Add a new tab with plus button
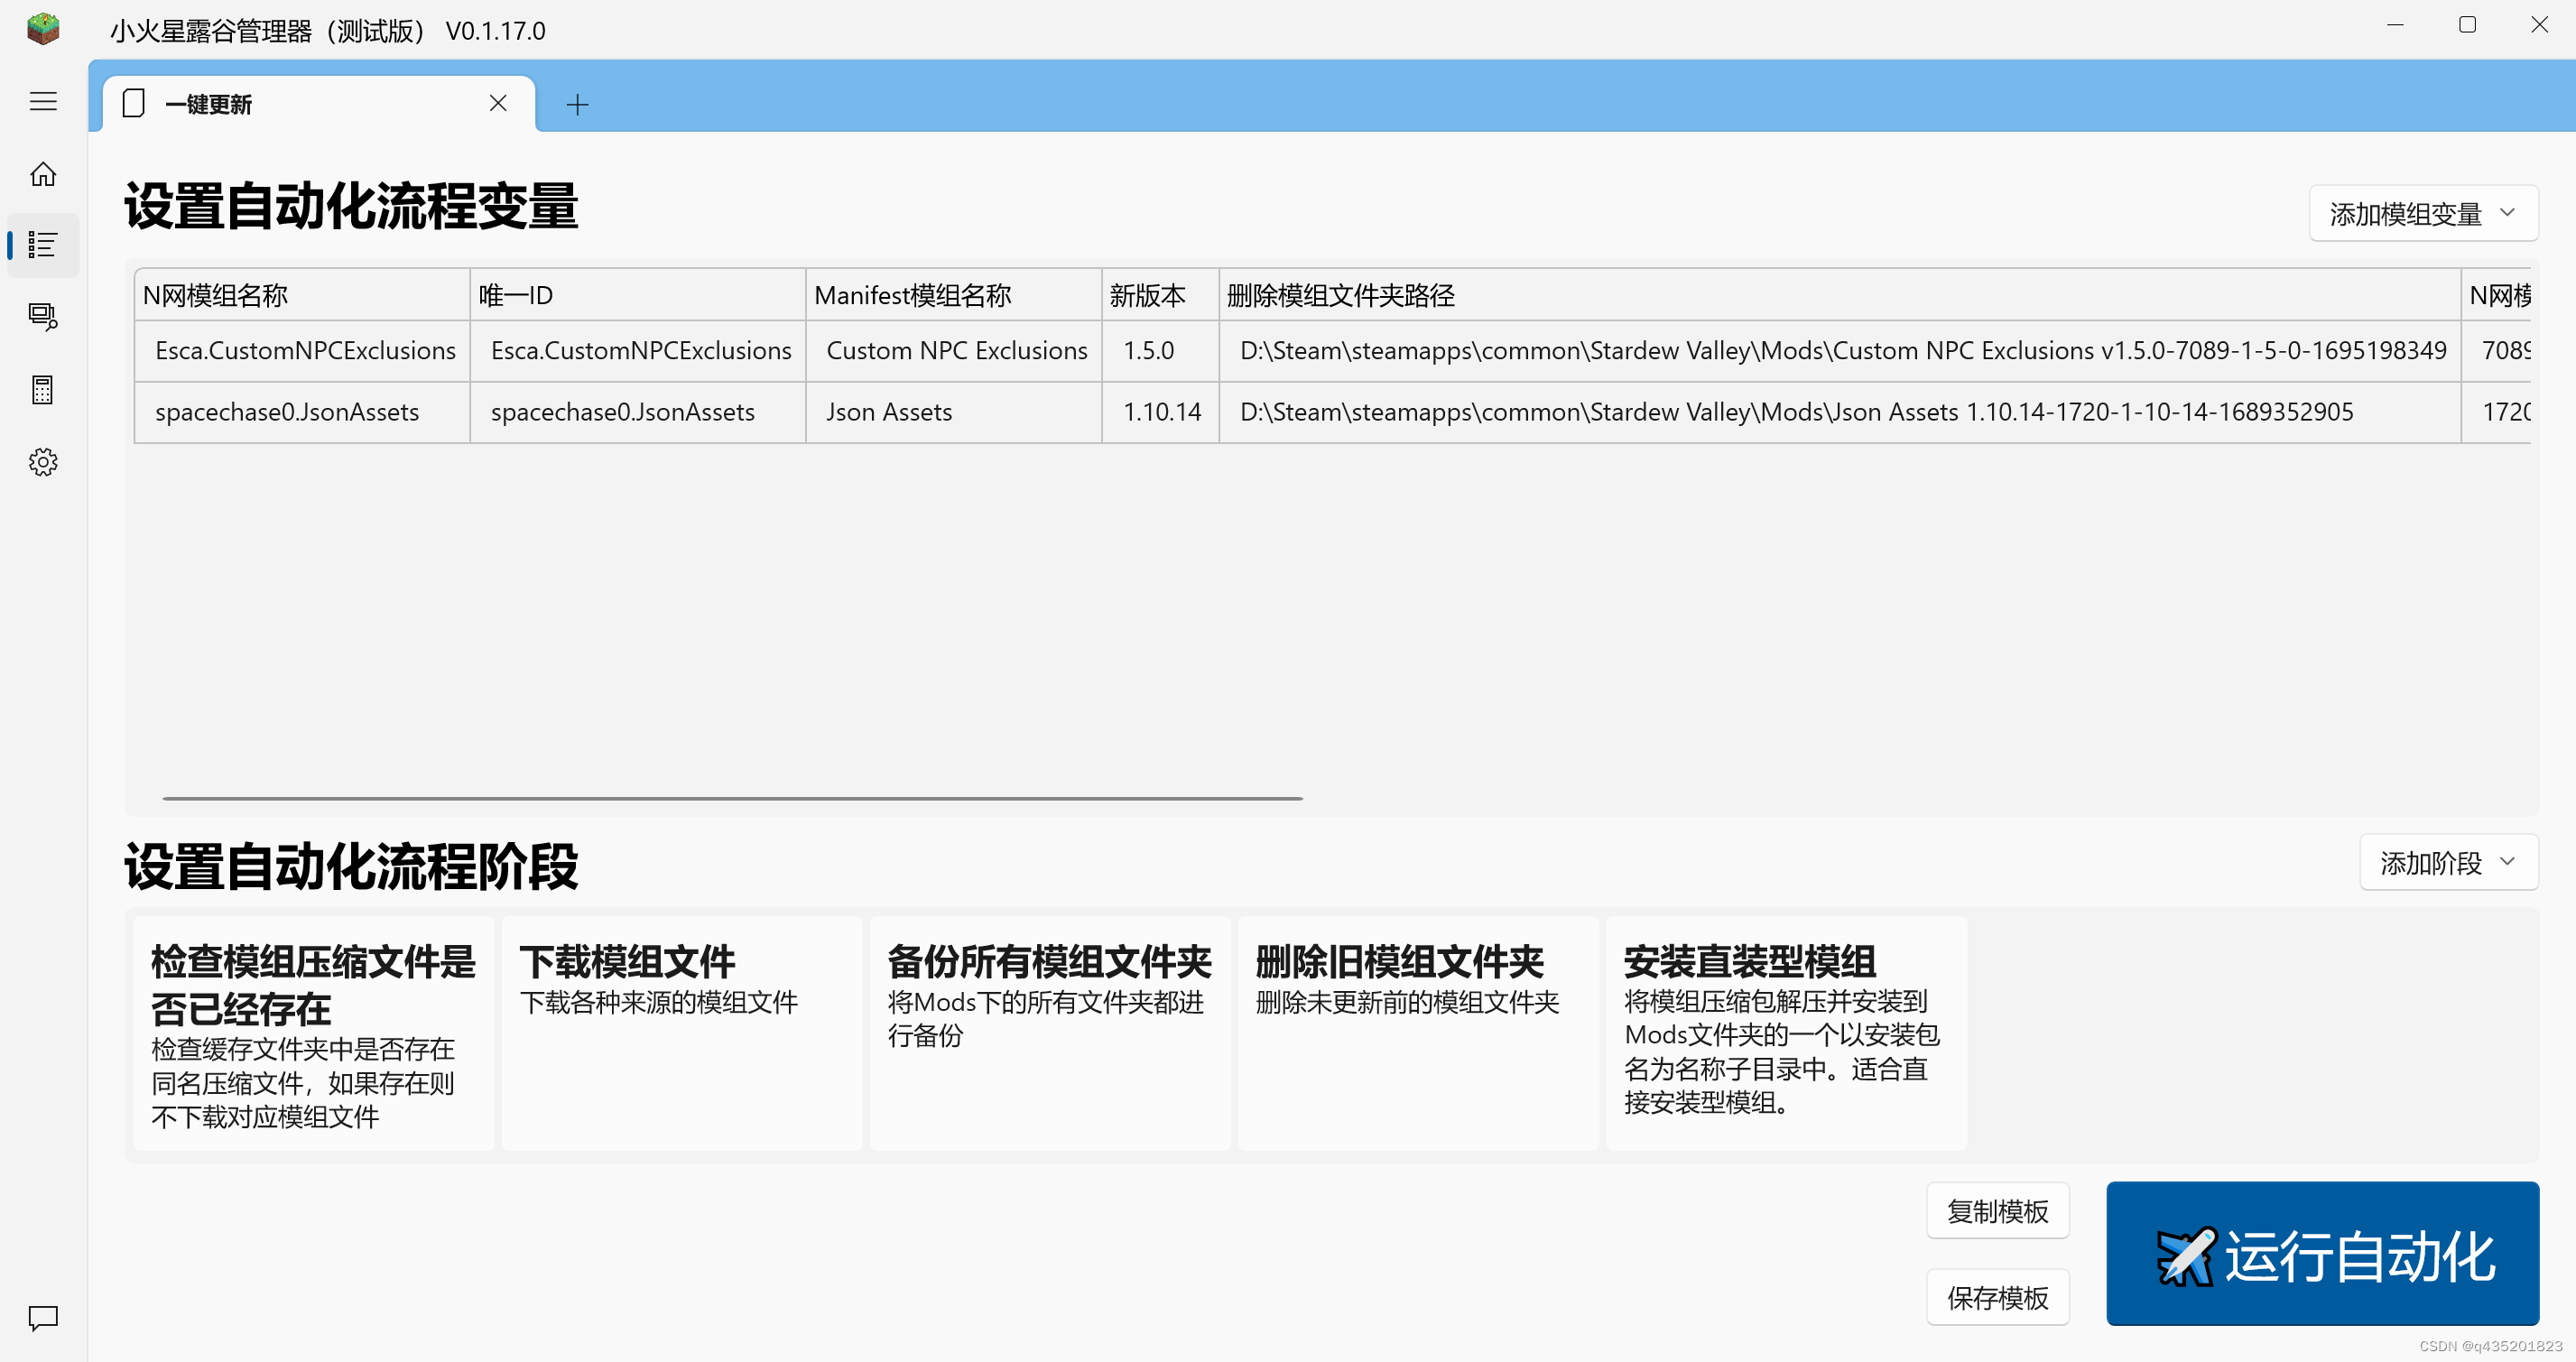2576x1362 pixels. pyautogui.click(x=577, y=104)
